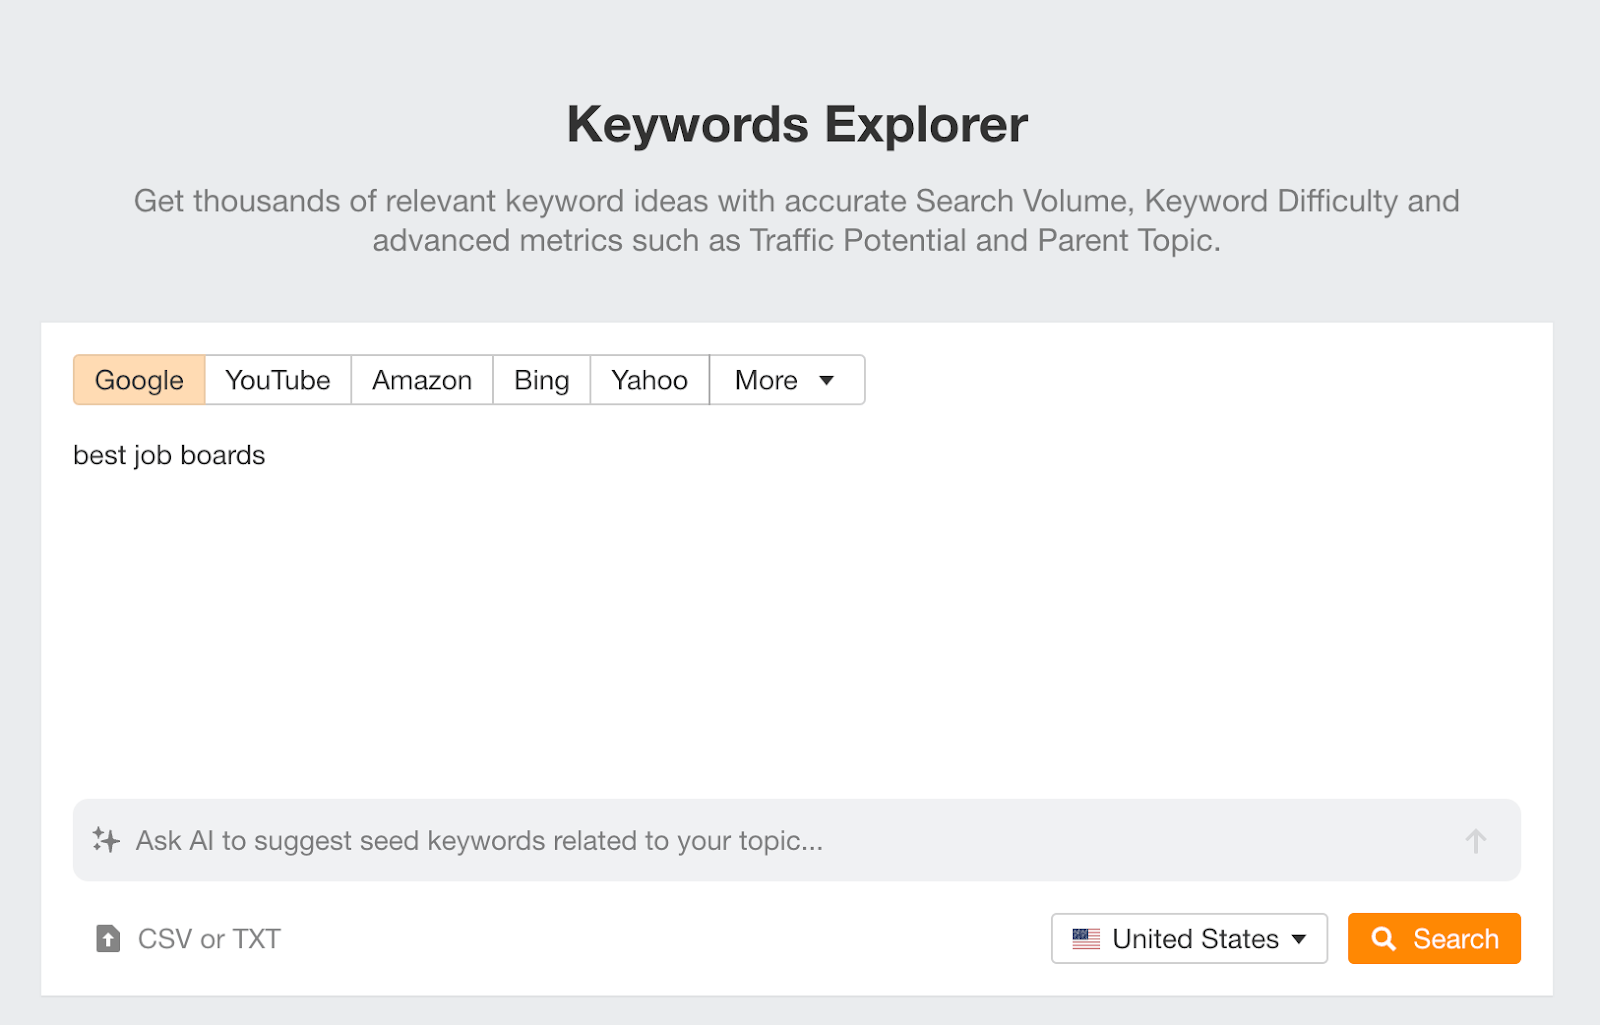This screenshot has width=1600, height=1025.
Task: Switch to the Bing tab
Action: click(x=541, y=380)
